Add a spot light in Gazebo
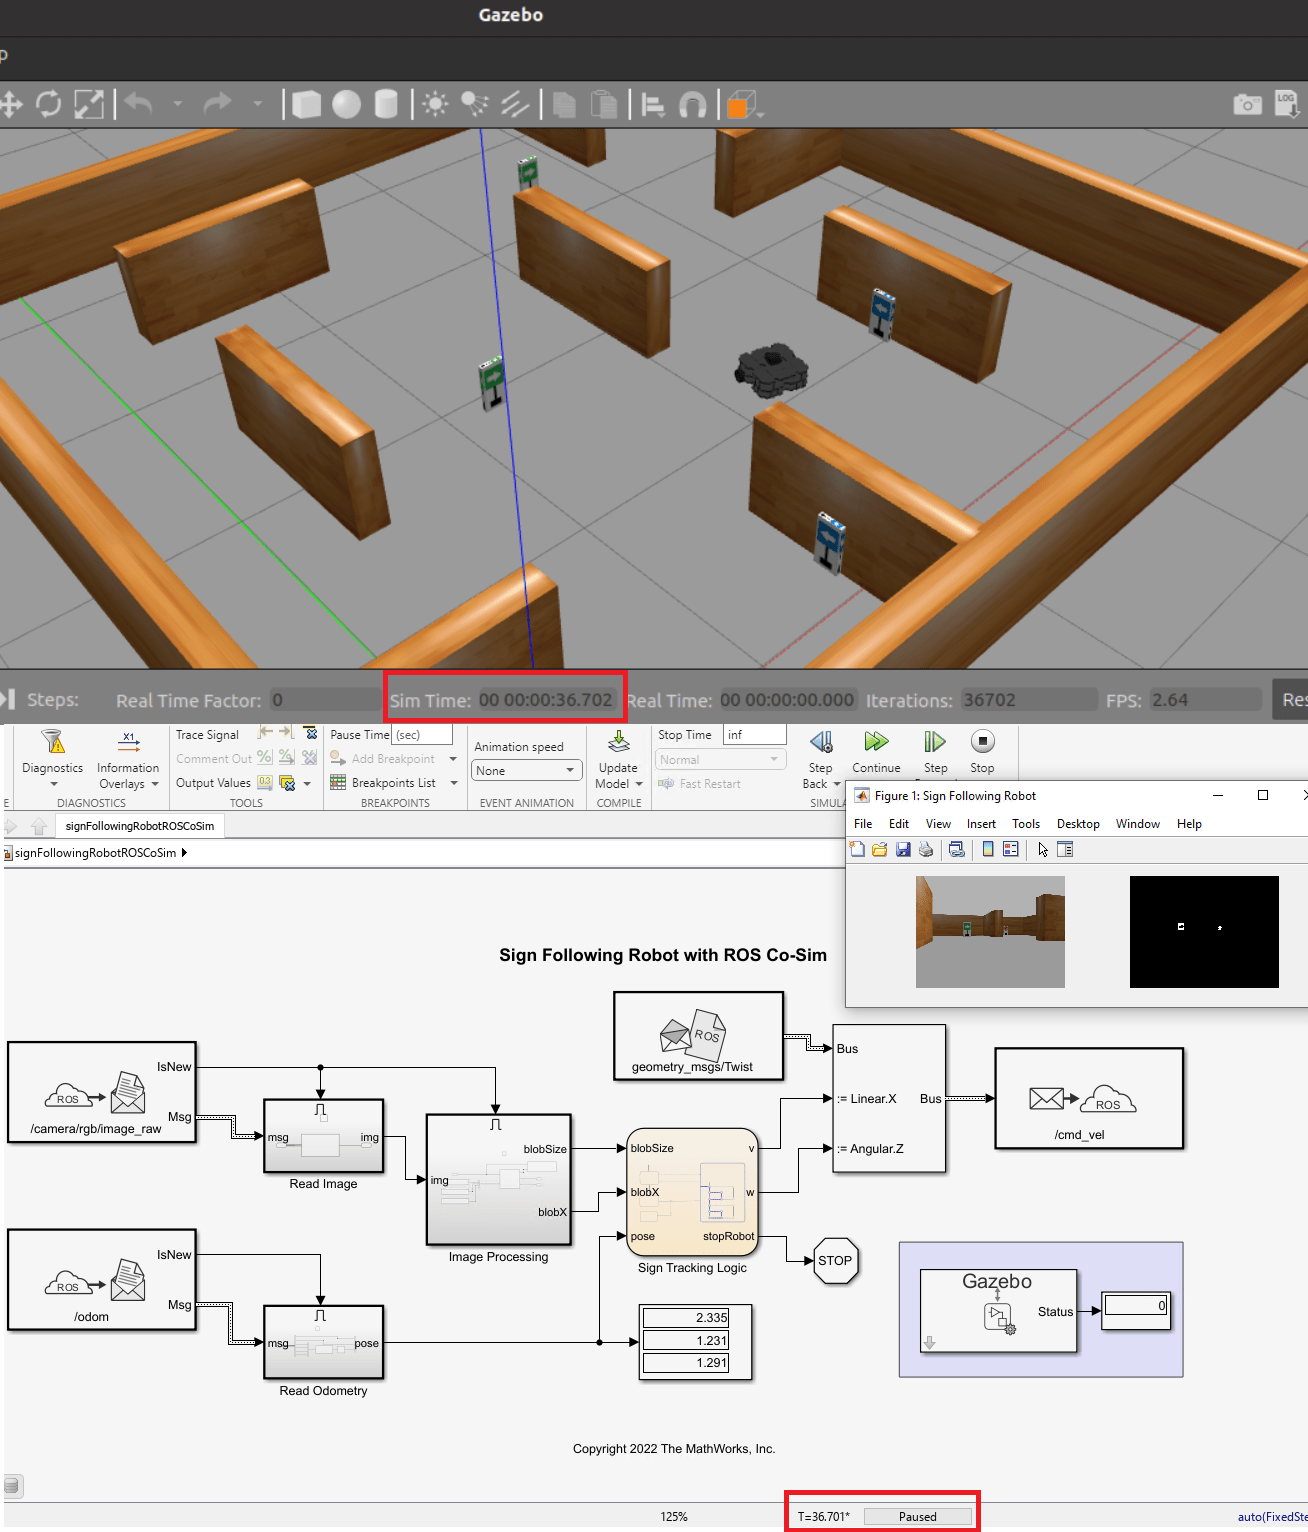 (475, 104)
